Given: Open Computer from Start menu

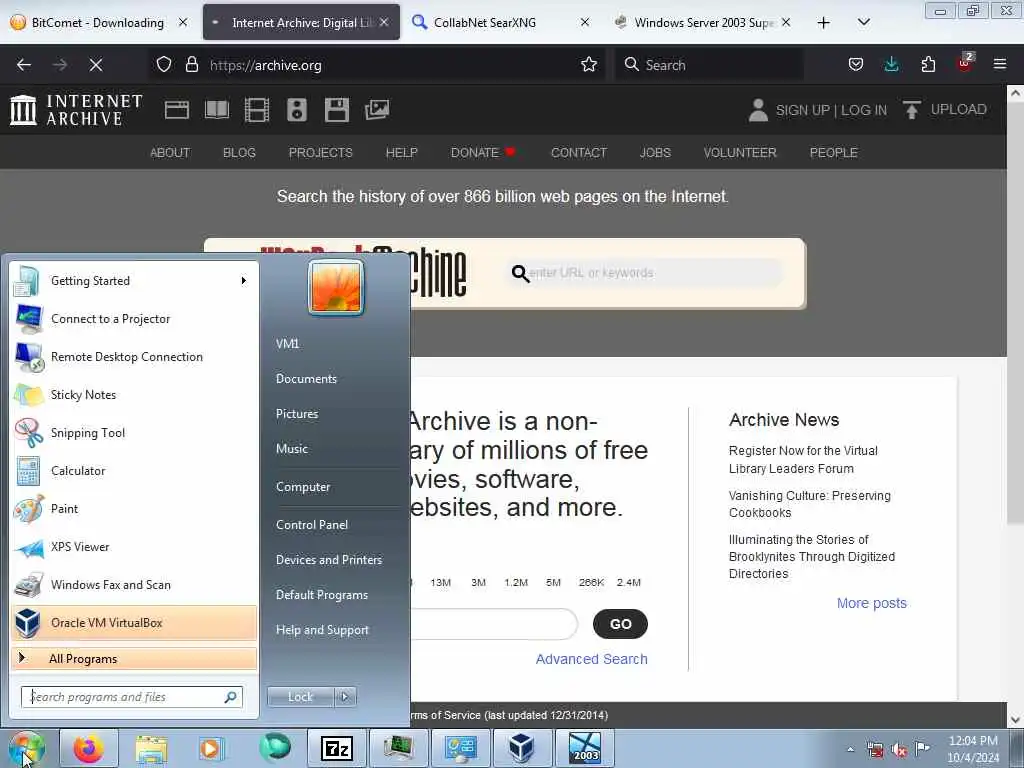Looking at the screenshot, I should click(x=303, y=487).
